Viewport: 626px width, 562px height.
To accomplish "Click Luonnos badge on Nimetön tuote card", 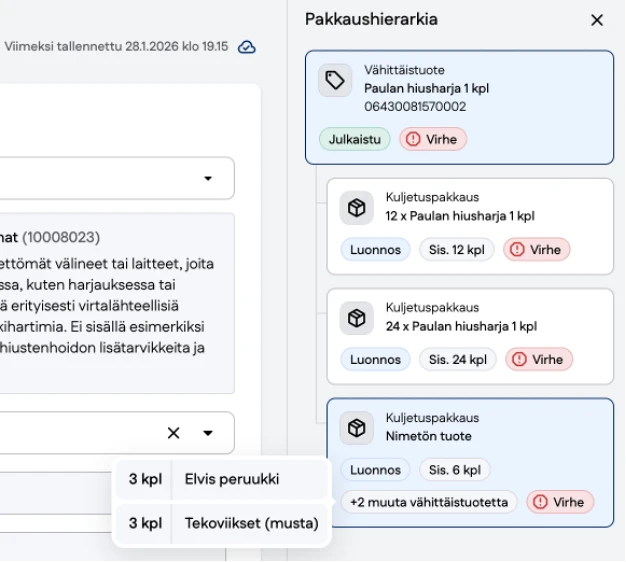I will [x=375, y=470].
